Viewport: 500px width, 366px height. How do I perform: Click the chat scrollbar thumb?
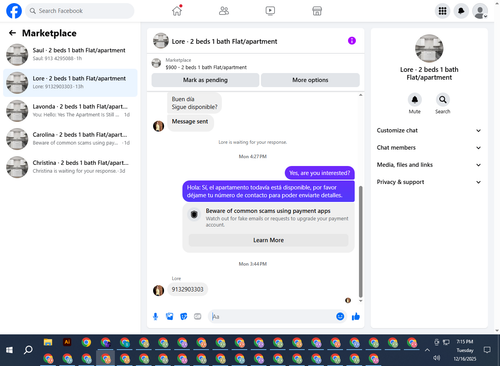360,241
